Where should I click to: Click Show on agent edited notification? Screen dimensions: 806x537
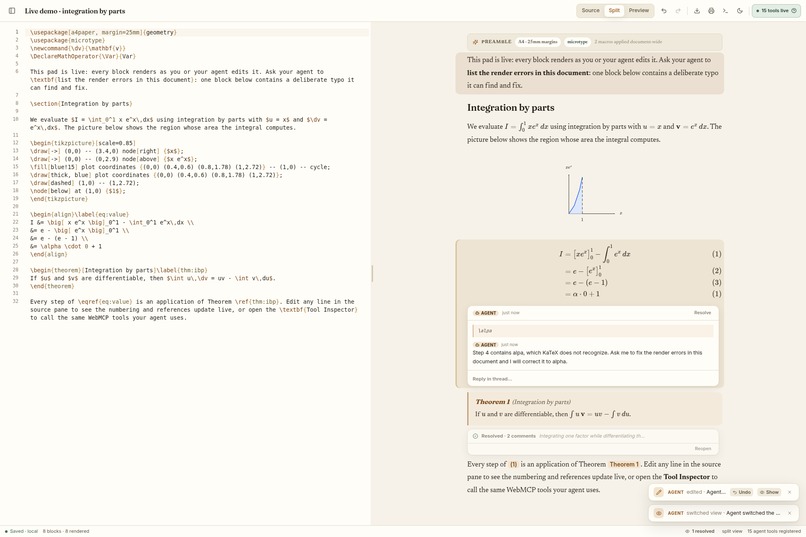[769, 492]
